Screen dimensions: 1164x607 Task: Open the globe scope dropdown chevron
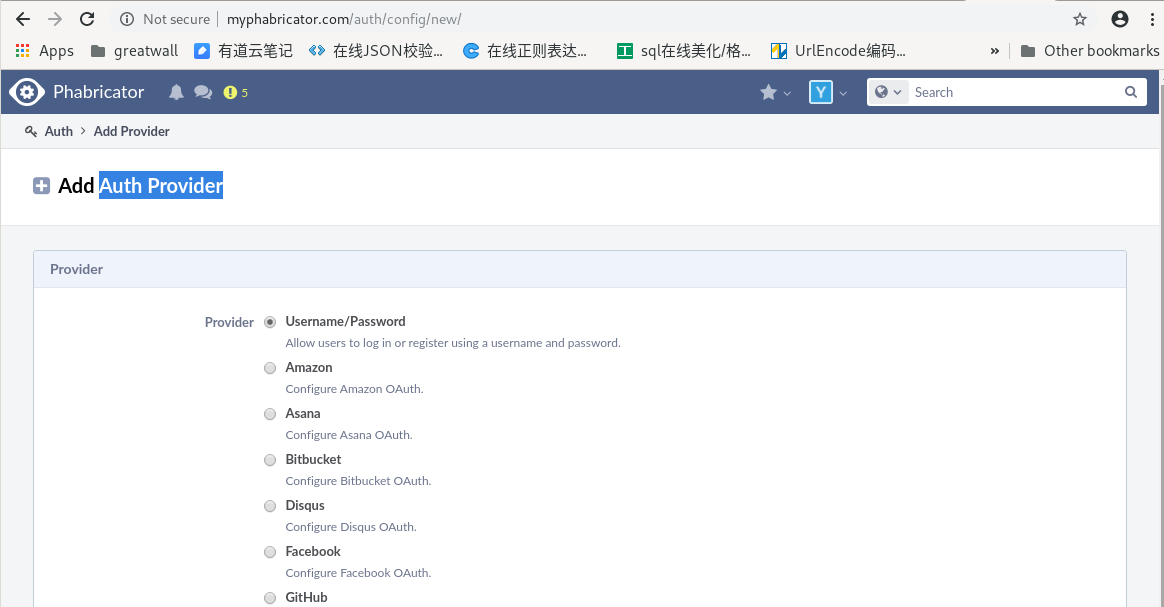point(897,91)
